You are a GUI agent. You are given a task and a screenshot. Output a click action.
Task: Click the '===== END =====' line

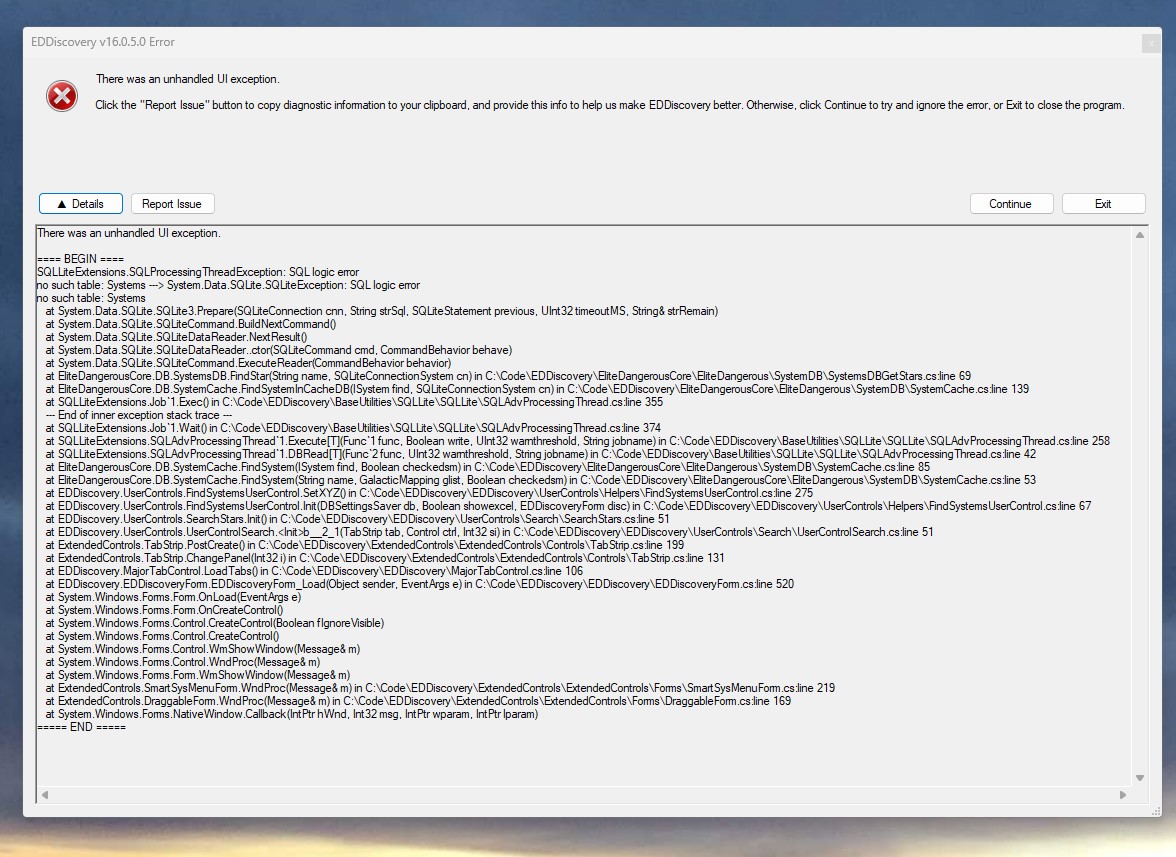click(x=82, y=727)
